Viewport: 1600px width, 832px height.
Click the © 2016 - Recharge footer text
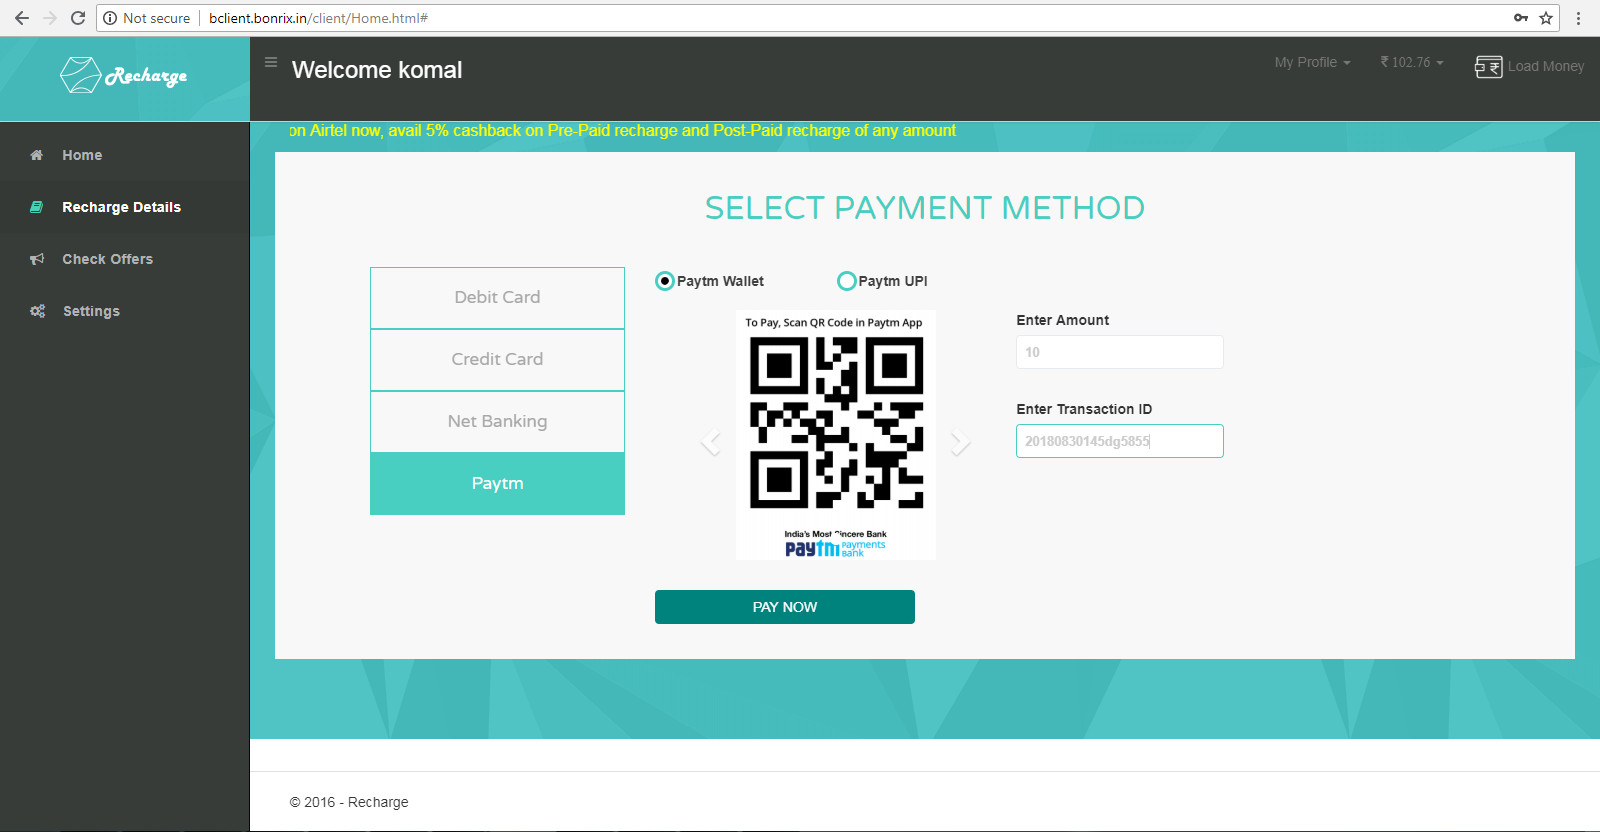pos(349,802)
